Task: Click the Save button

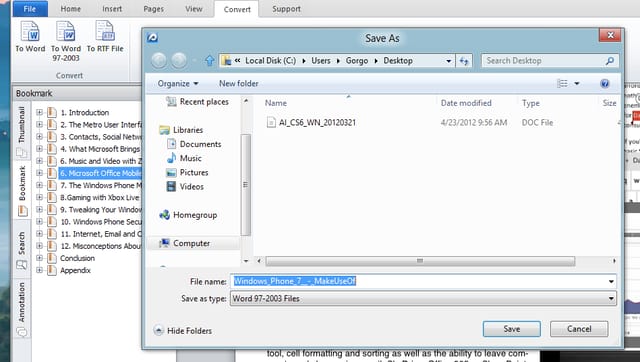Action: coord(511,329)
